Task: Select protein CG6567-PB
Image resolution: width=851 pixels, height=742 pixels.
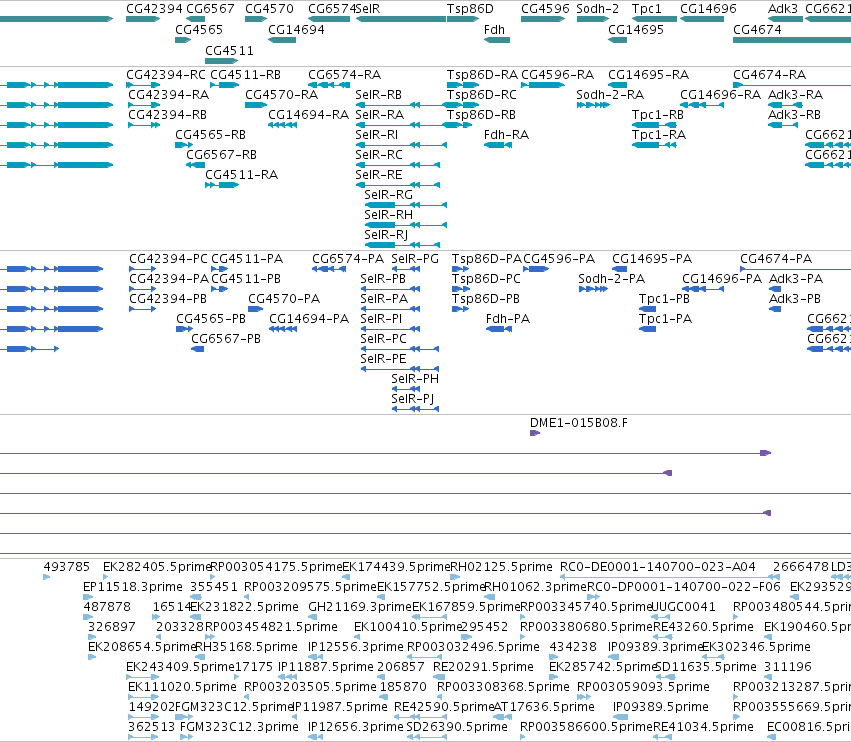Action: tap(226, 339)
